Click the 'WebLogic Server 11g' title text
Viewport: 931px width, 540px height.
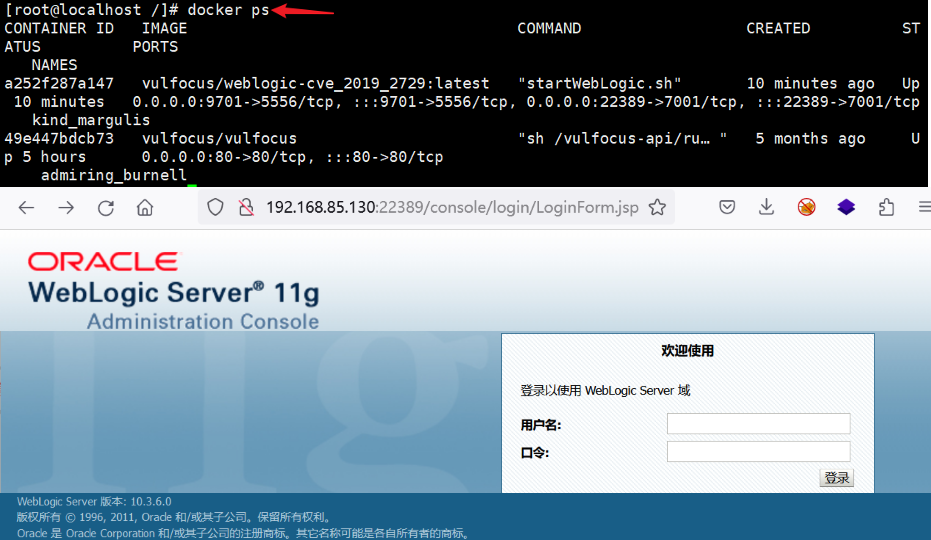(x=174, y=293)
